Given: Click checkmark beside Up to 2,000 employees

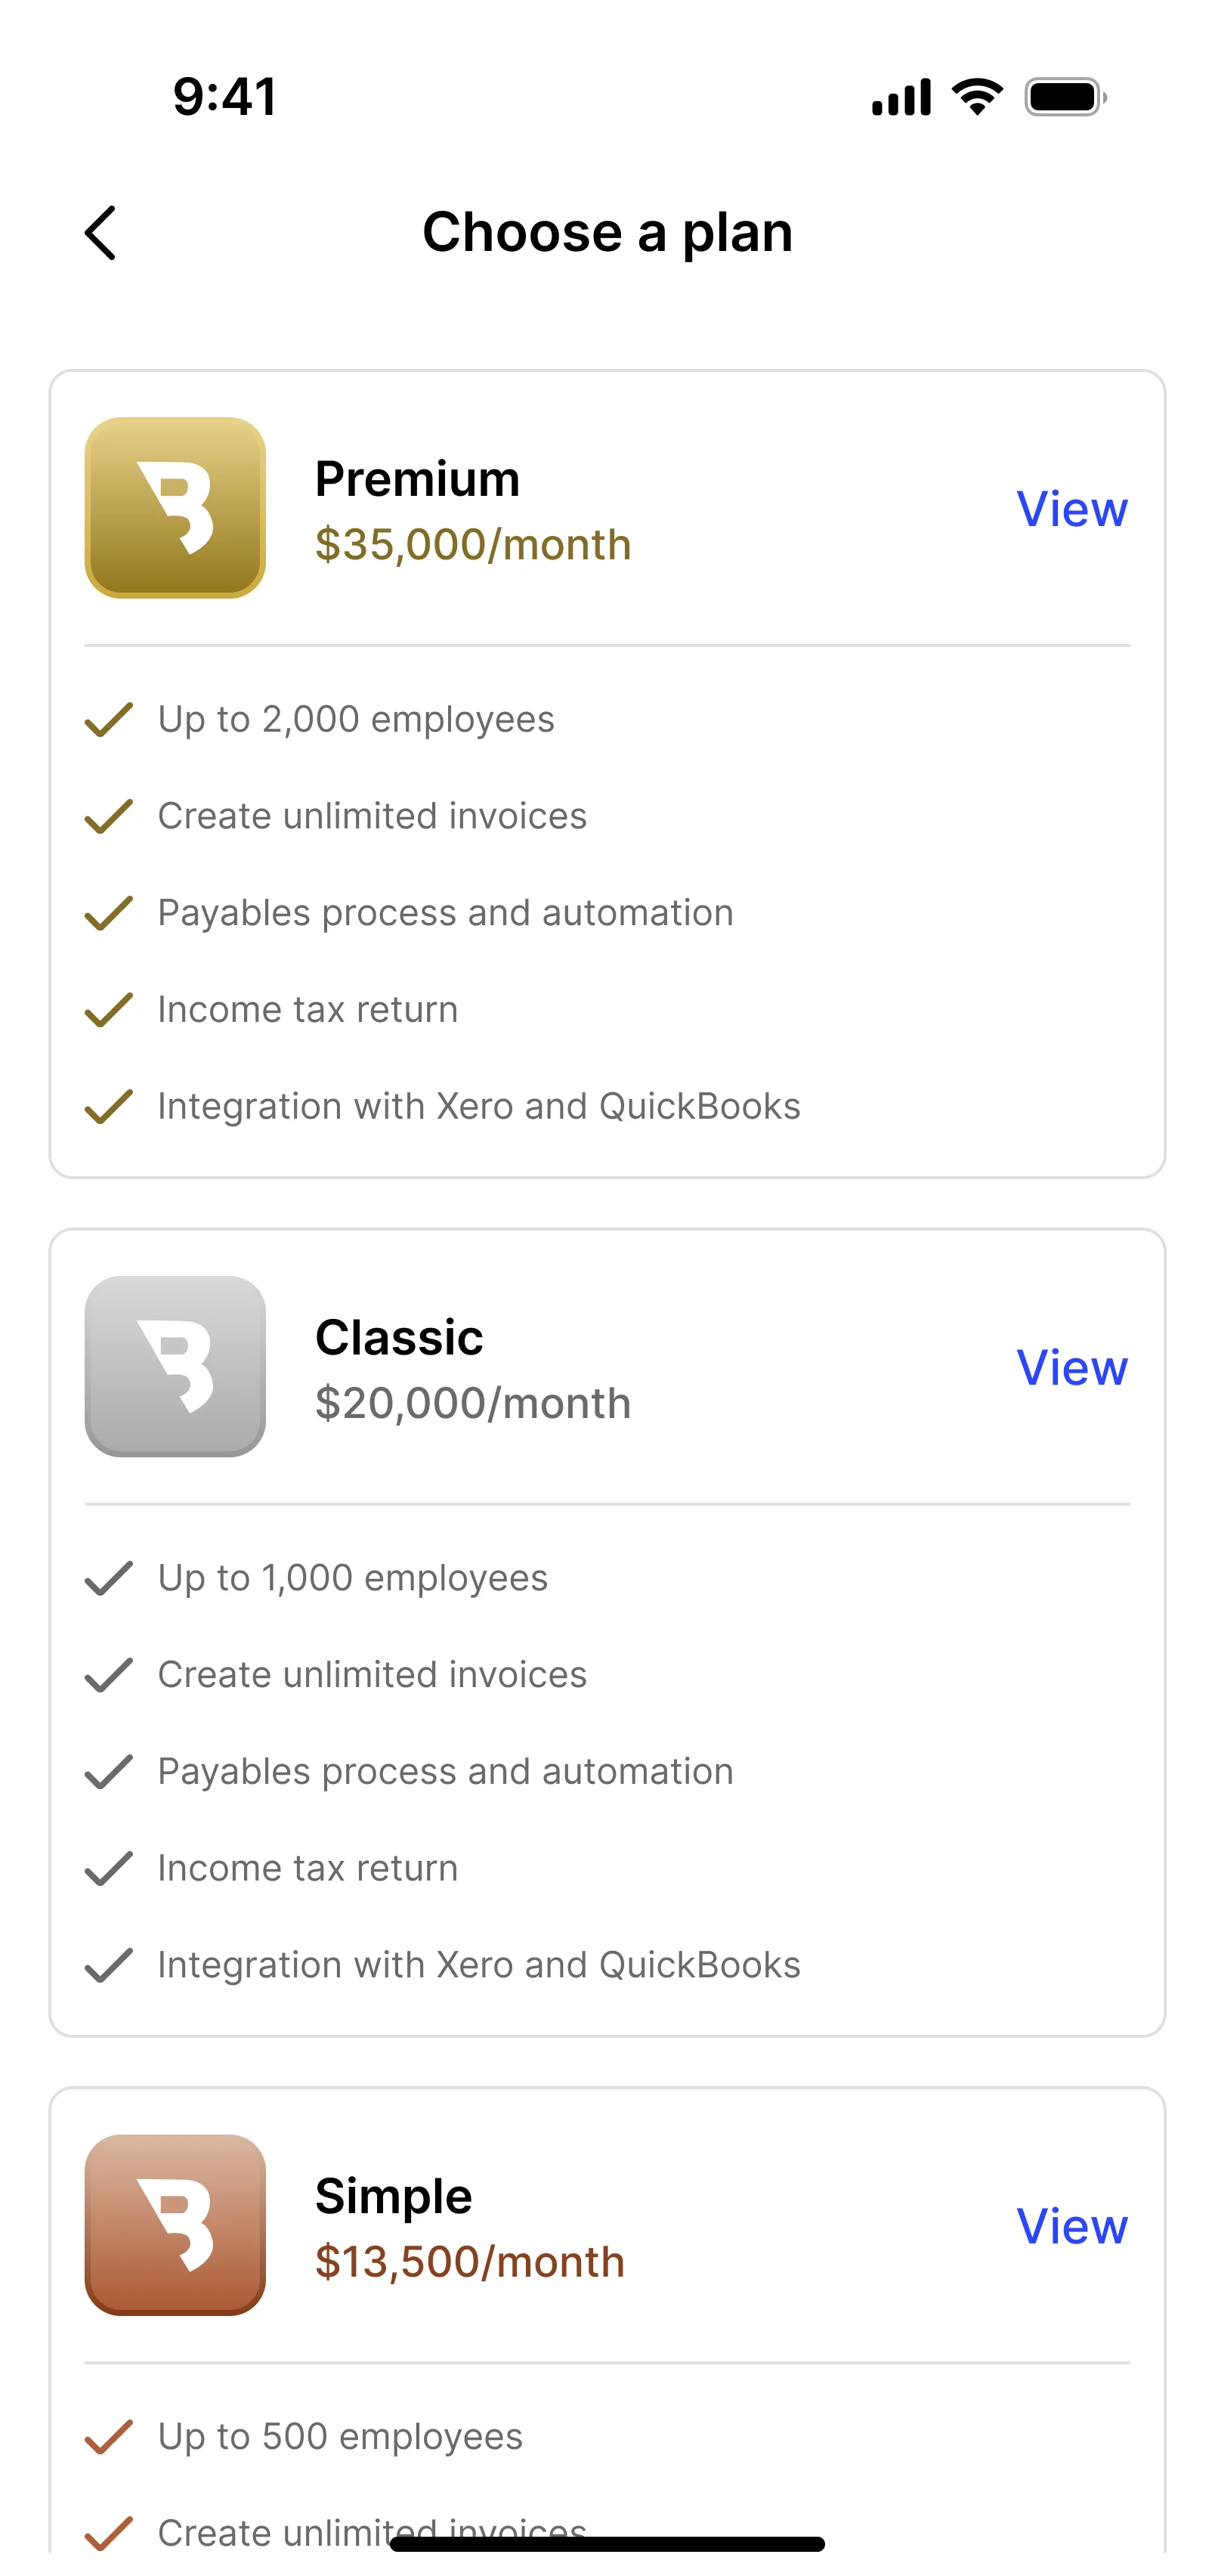Looking at the screenshot, I should (x=109, y=719).
